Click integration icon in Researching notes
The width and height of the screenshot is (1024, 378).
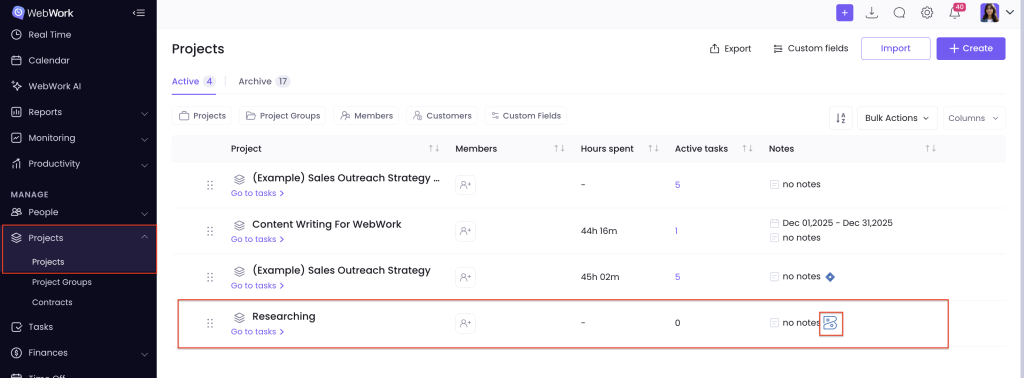tap(831, 323)
